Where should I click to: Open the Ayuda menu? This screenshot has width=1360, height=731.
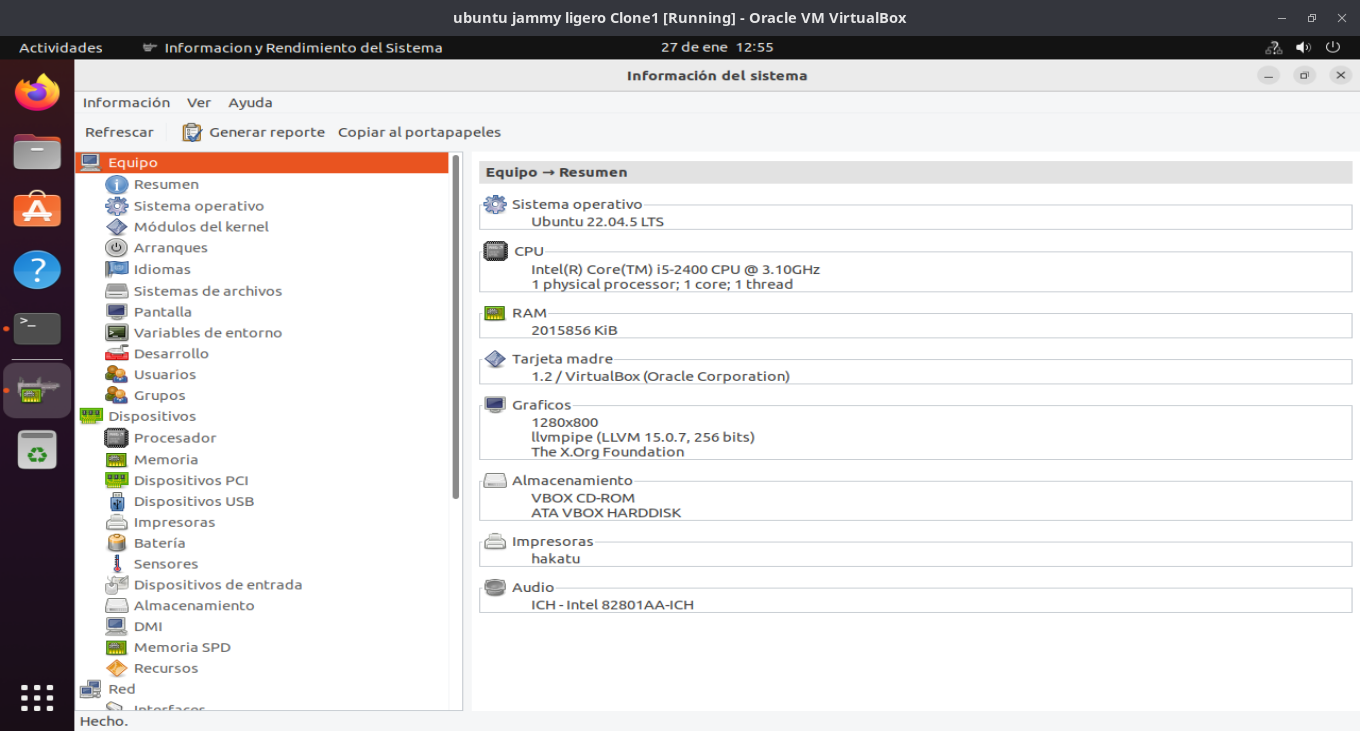coord(250,102)
